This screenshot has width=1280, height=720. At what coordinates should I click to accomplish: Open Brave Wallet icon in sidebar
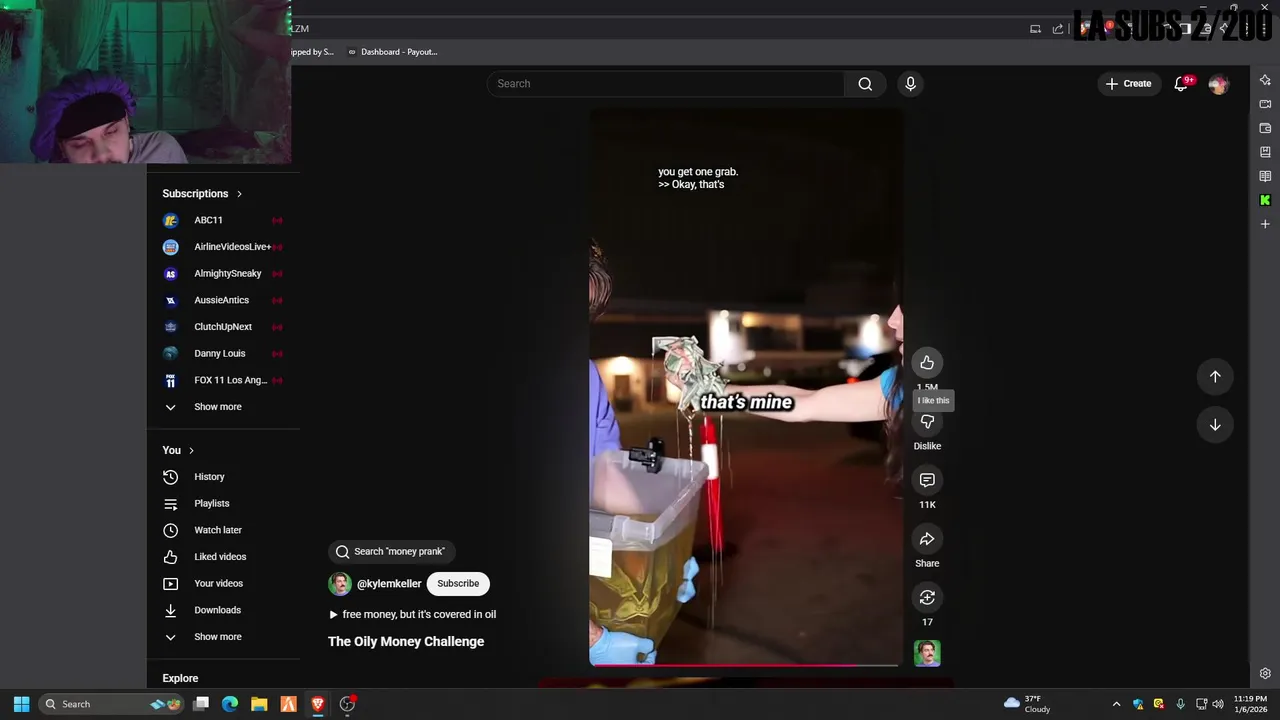[x=1265, y=128]
